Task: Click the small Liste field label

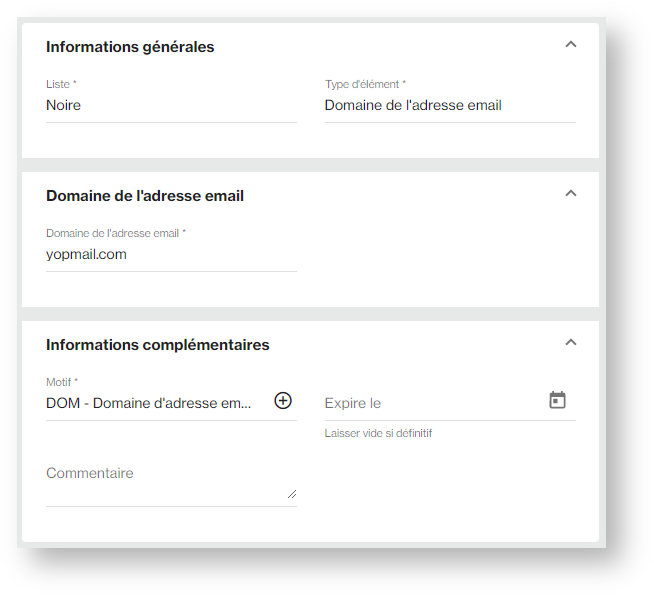Action: tap(61, 84)
